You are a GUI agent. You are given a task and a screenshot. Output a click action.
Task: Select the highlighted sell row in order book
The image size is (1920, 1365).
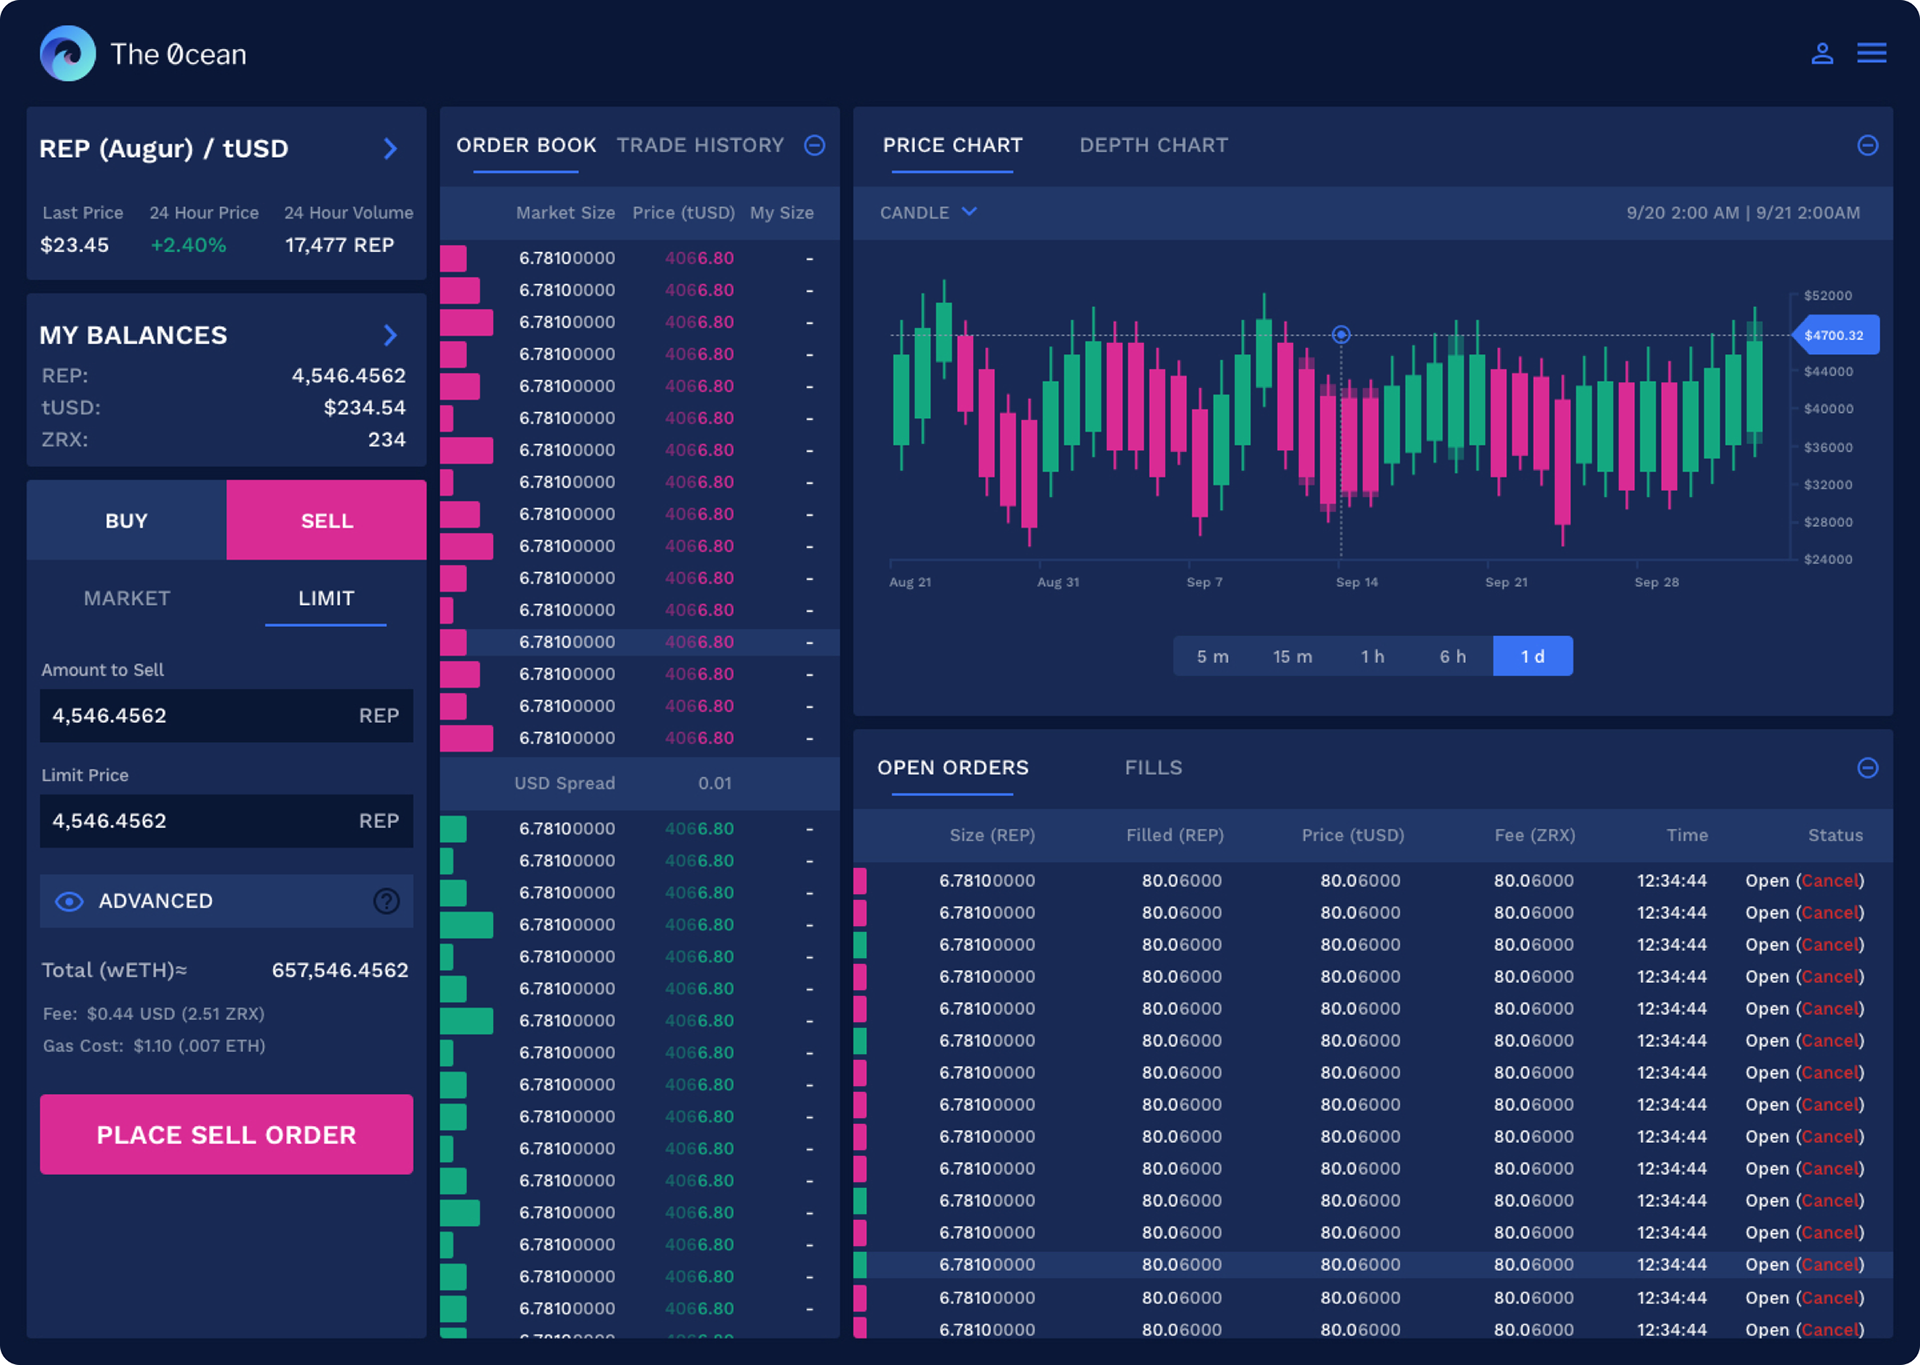pyautogui.click(x=640, y=642)
